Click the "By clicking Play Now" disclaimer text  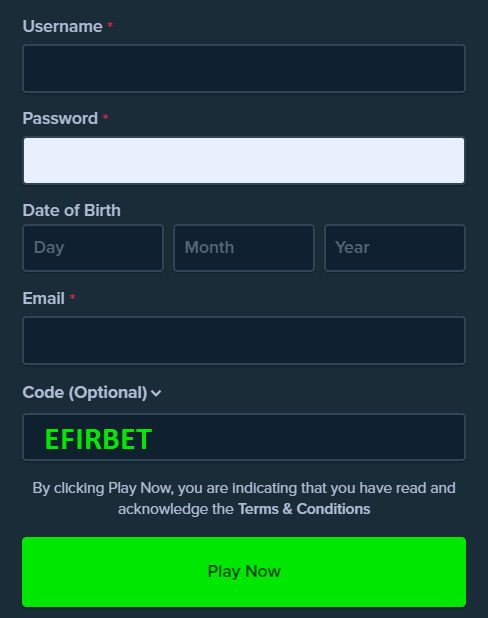pos(244,499)
